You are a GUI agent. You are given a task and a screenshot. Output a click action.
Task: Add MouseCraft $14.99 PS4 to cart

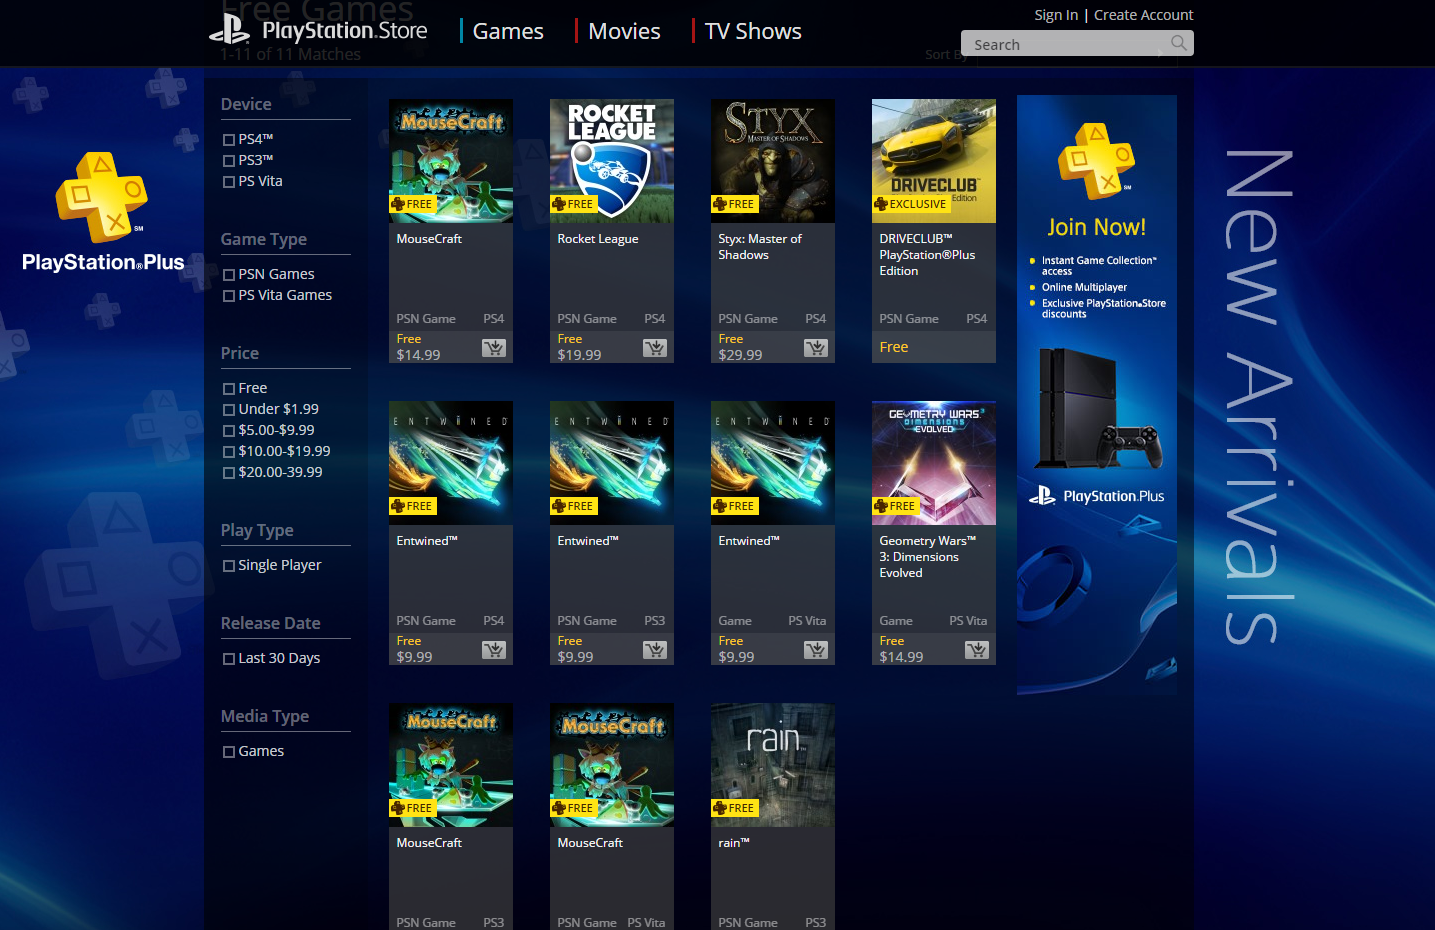pos(494,348)
